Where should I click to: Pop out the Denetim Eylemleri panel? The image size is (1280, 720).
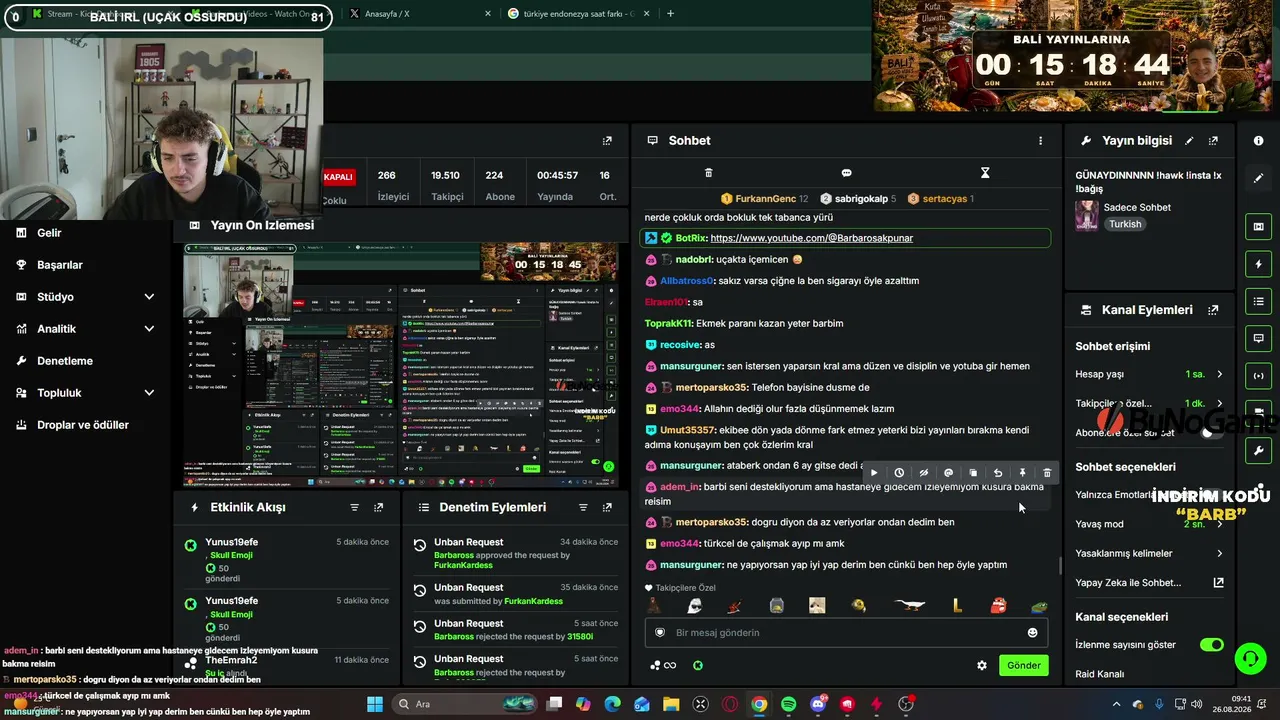607,508
